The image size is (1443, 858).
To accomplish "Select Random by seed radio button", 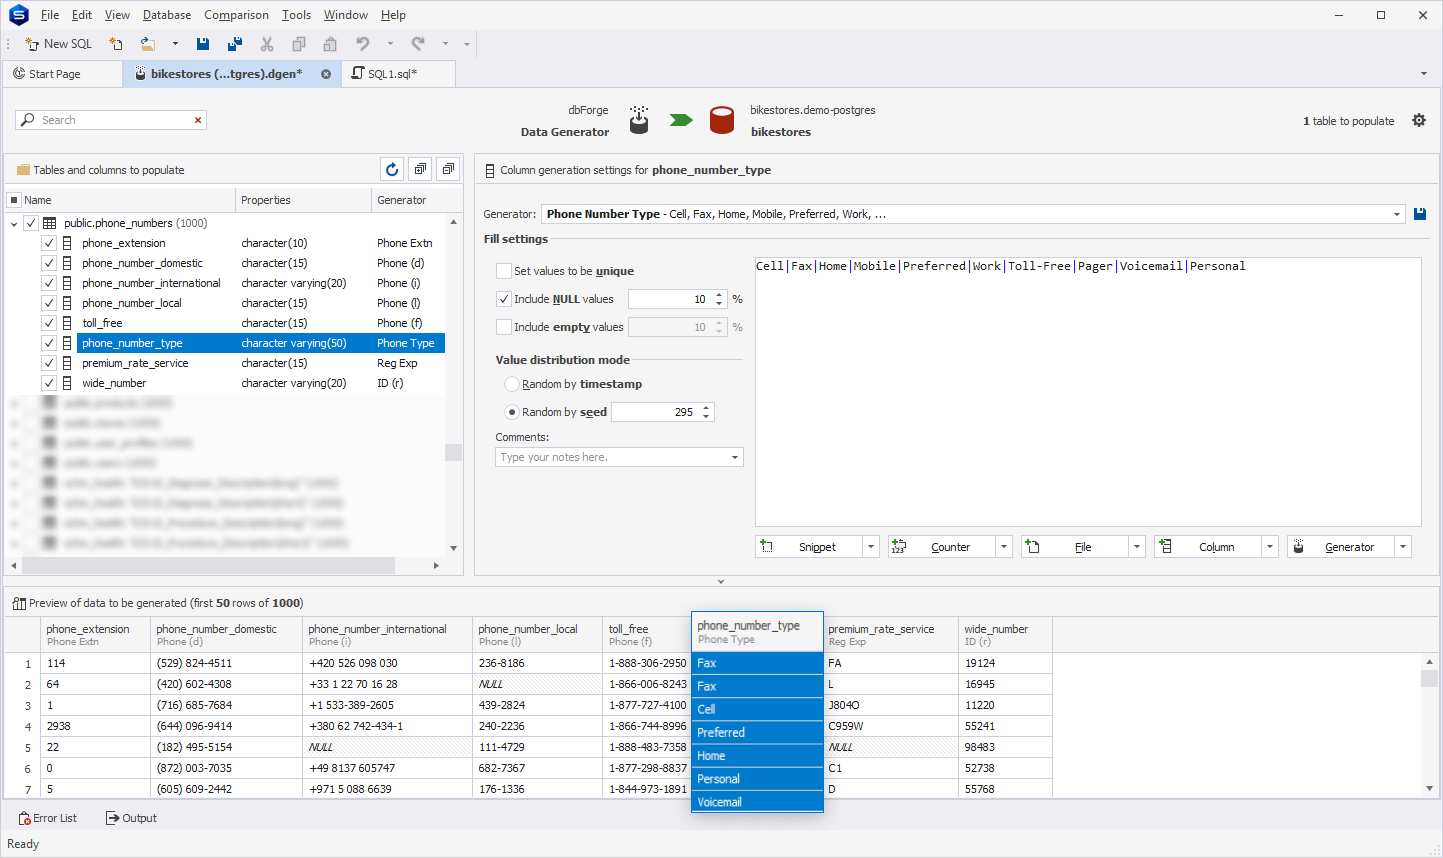I will pos(512,412).
